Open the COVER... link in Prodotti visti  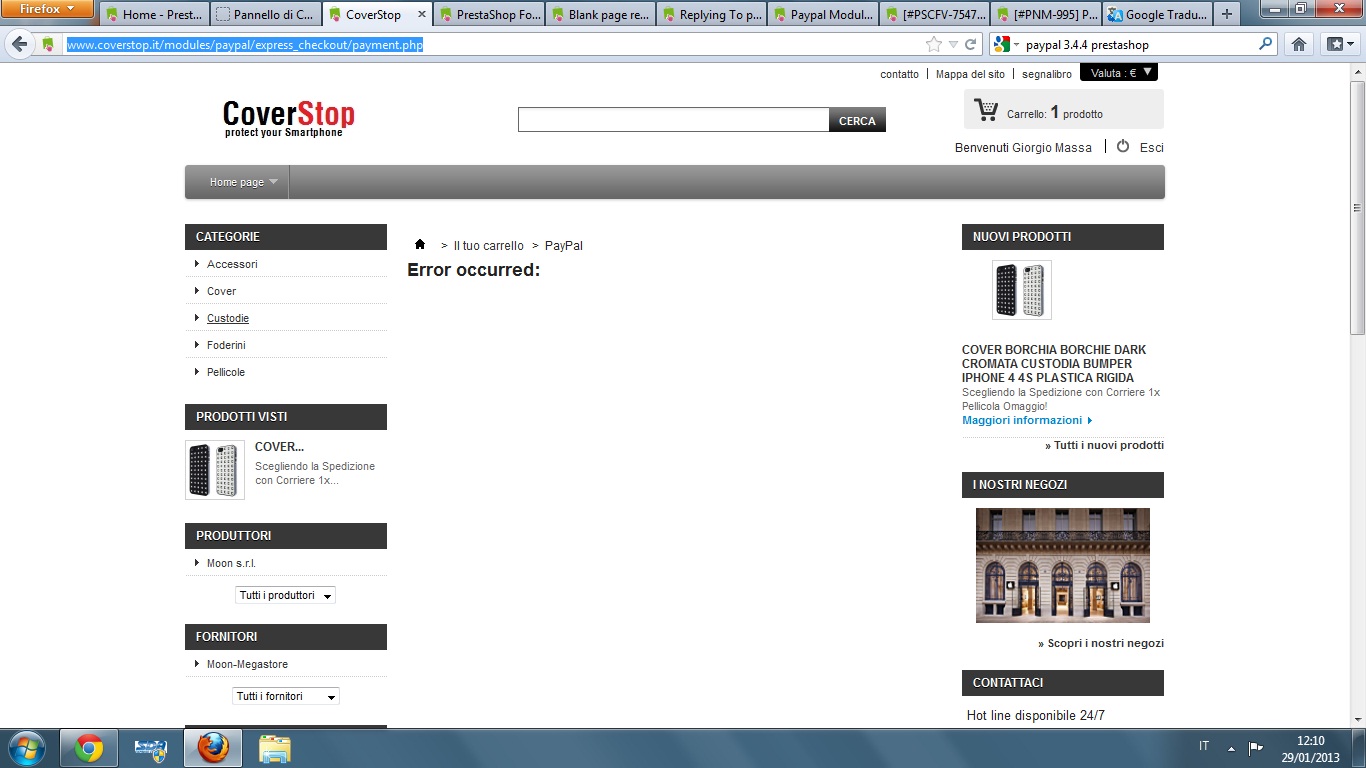279,447
